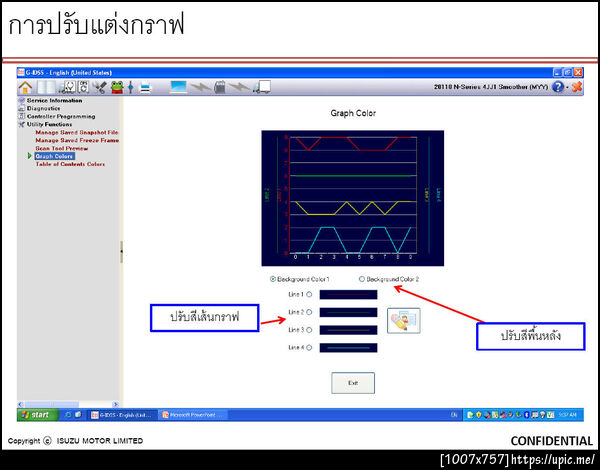Image resolution: width=600 pixels, height=470 pixels.
Task: Click the vehicle label 2010 N-Series 4JJ1
Action: pos(491,87)
